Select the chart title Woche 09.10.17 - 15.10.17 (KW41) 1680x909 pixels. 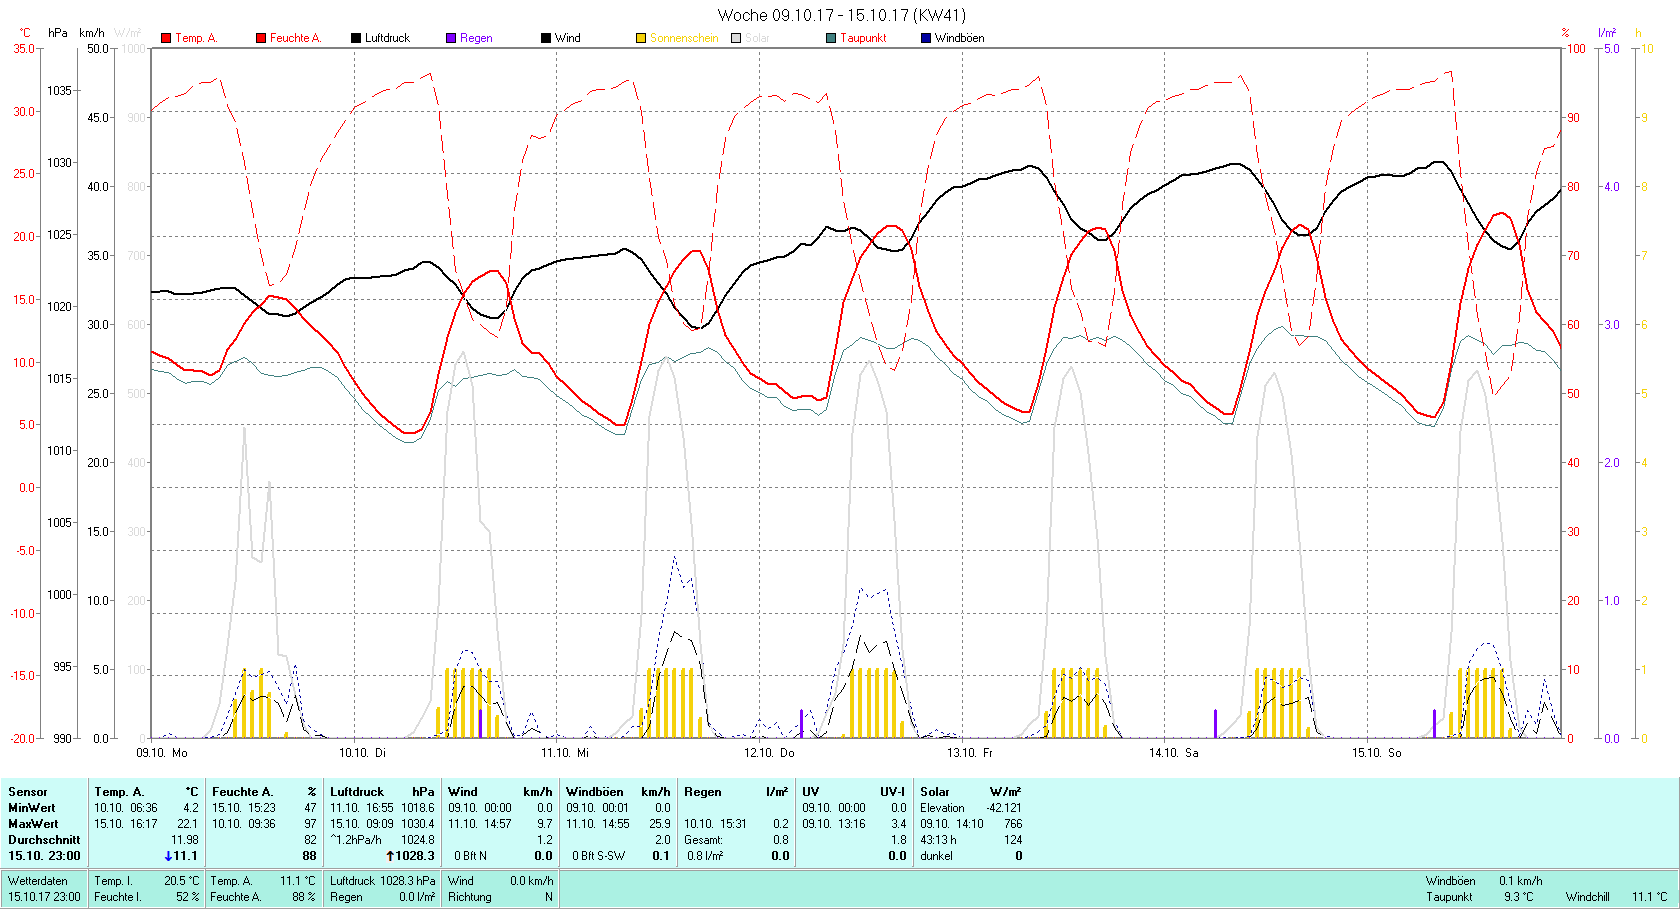842,15
